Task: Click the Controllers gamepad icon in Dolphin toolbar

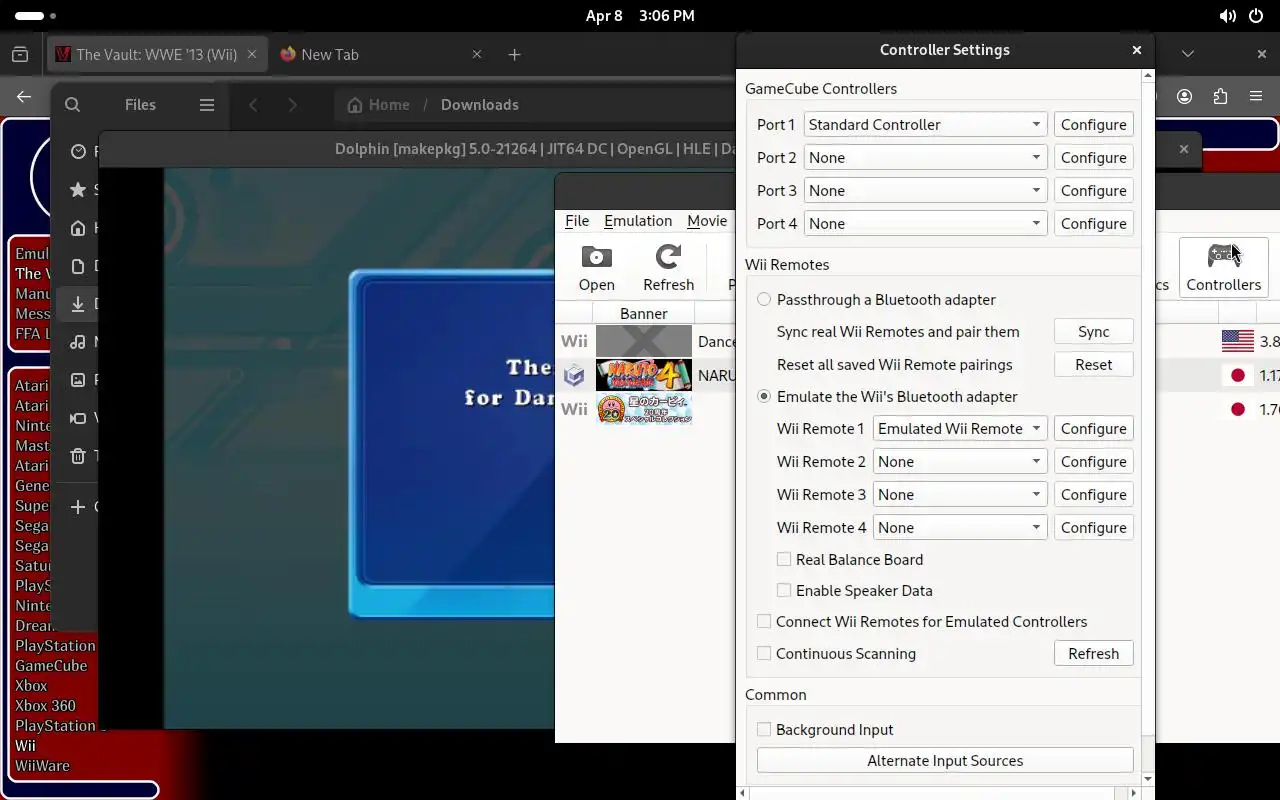Action: [x=1223, y=255]
